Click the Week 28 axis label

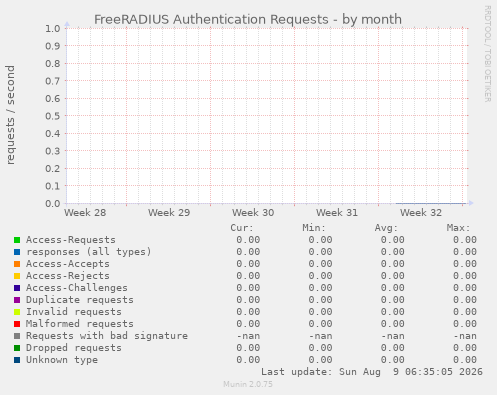pyautogui.click(x=85, y=213)
